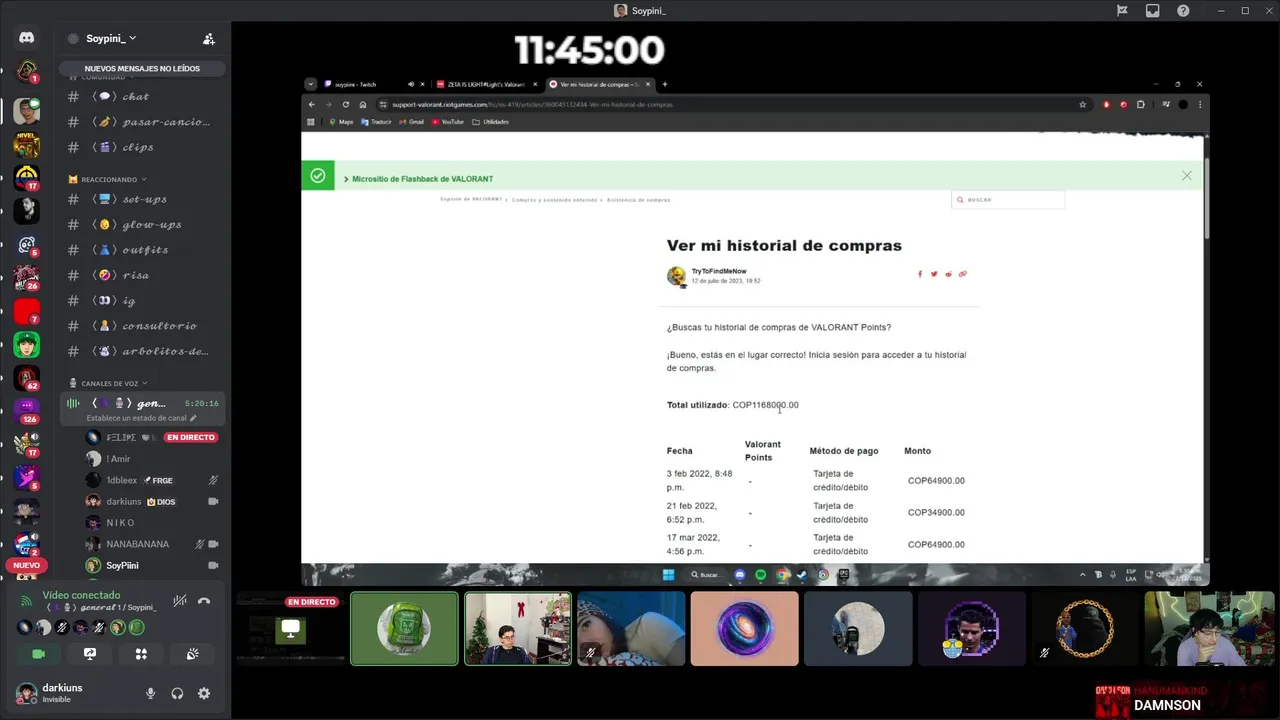Select green avatar video tile
Viewport: 1280px width, 720px height.
pyautogui.click(x=404, y=628)
